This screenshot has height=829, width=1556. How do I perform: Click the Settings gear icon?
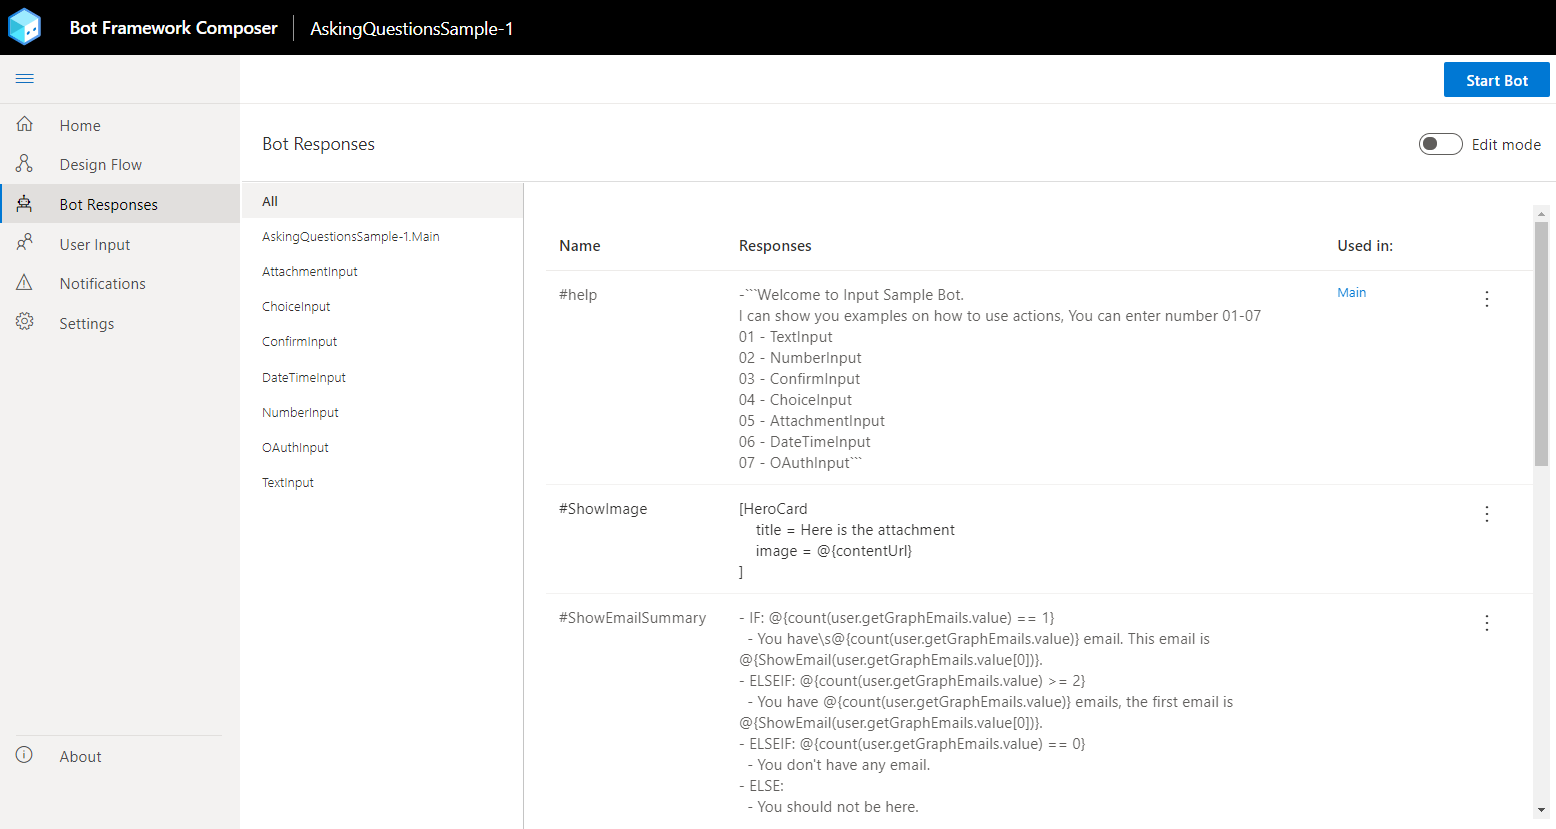25,322
